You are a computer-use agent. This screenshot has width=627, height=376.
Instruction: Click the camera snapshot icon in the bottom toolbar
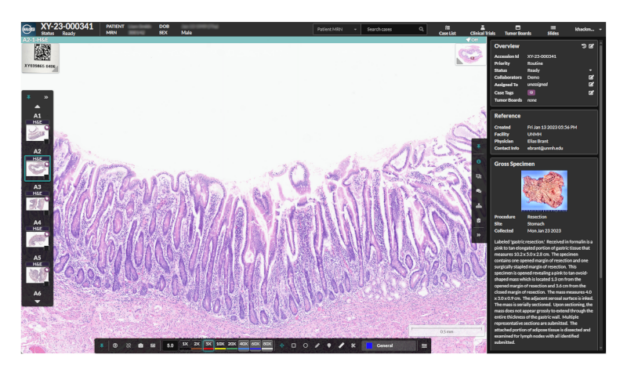click(x=140, y=346)
